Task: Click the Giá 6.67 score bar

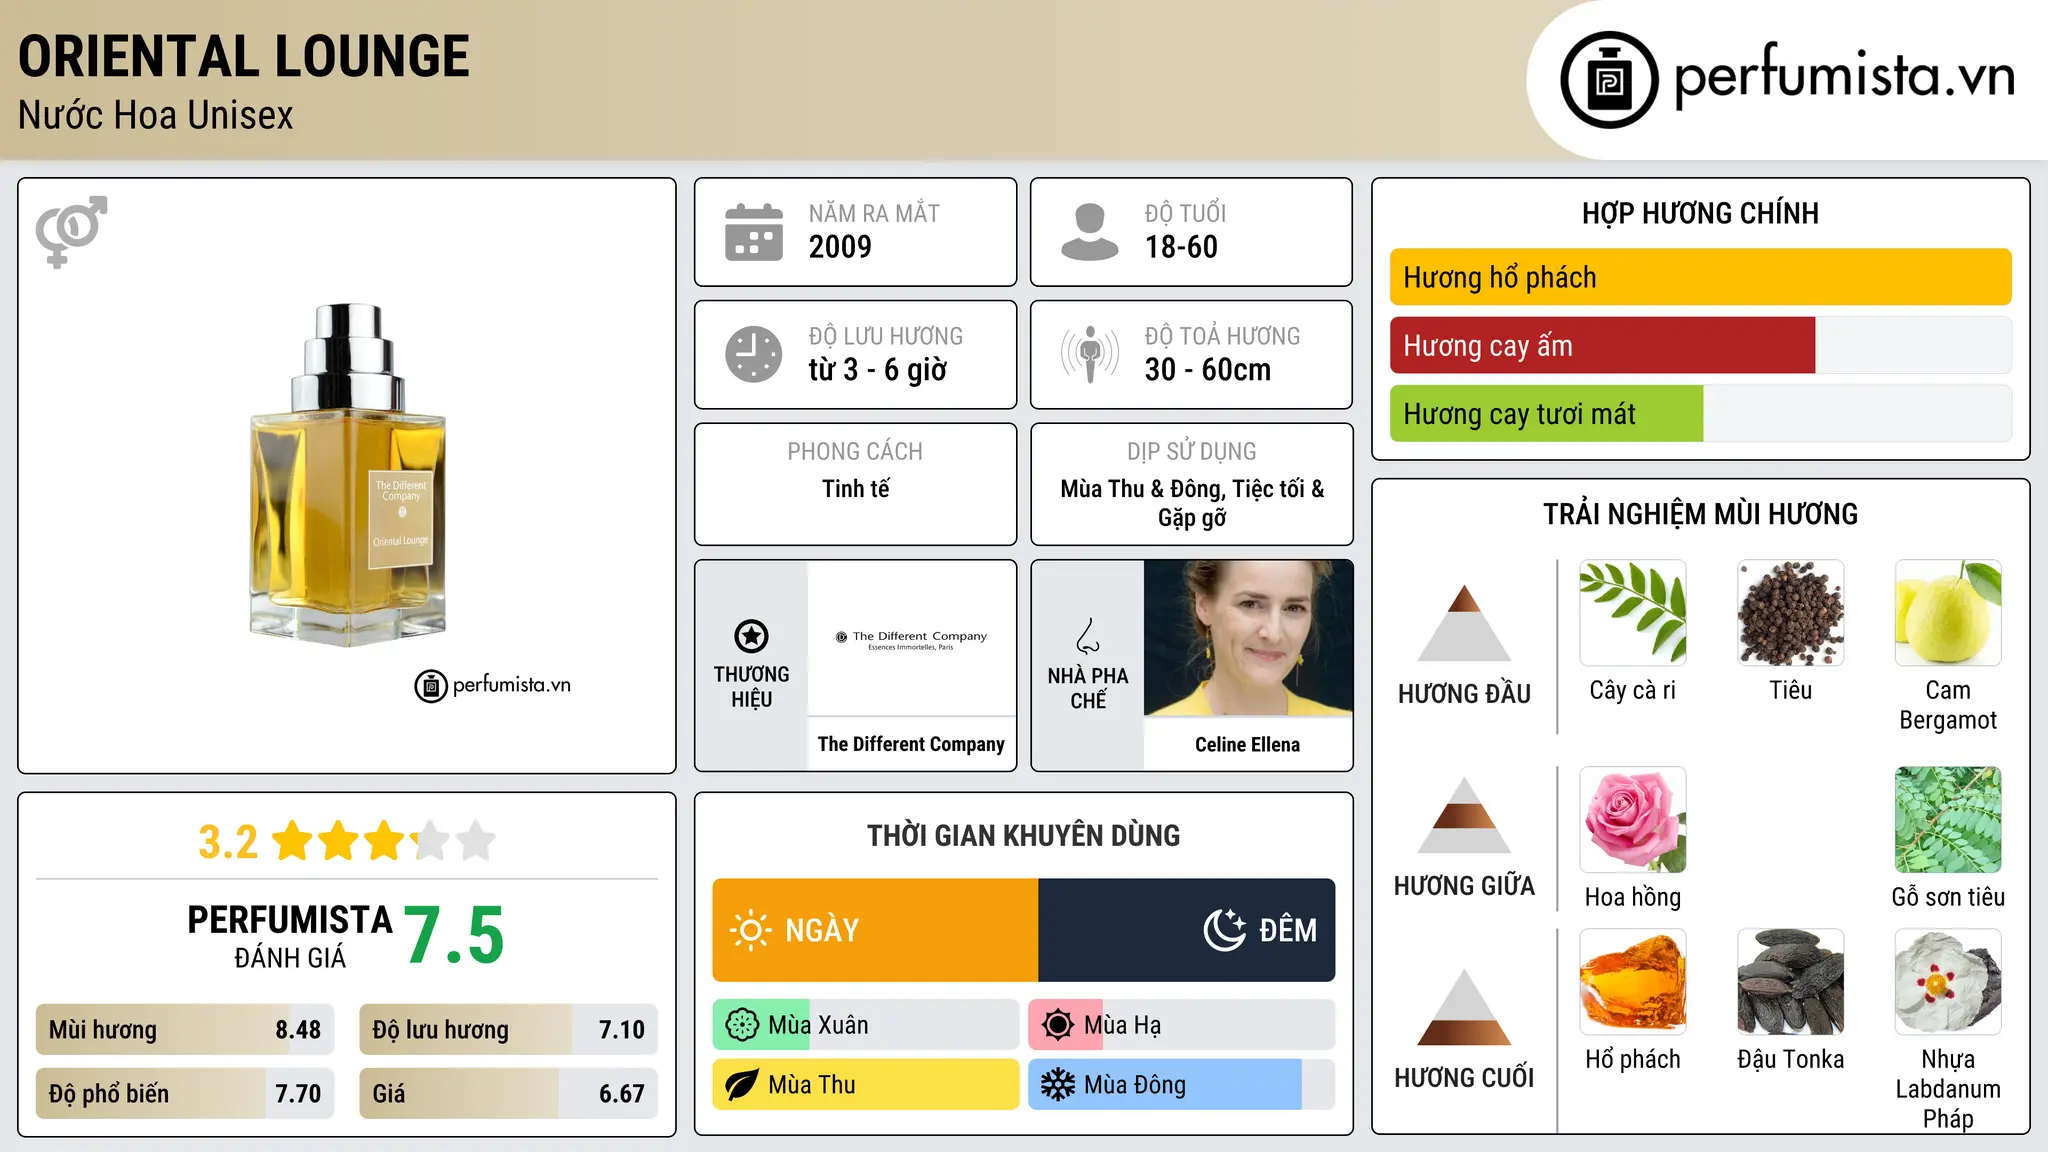Action: (x=508, y=1094)
